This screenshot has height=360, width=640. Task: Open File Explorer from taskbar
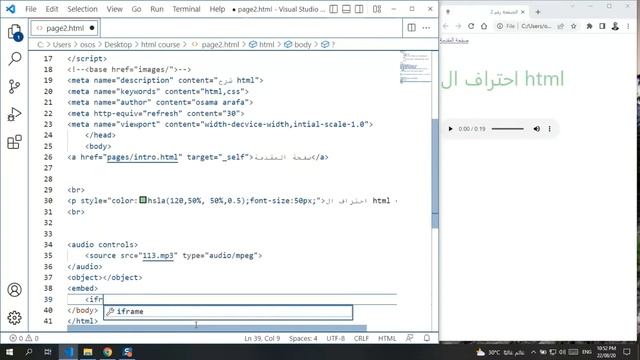88,352
